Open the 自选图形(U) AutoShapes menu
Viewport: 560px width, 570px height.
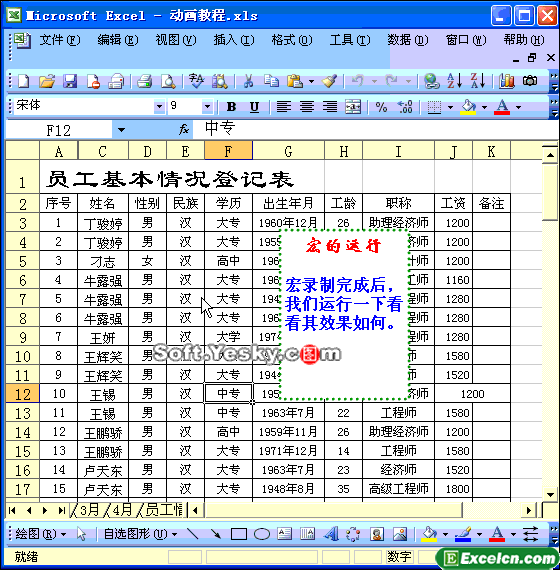coord(140,534)
